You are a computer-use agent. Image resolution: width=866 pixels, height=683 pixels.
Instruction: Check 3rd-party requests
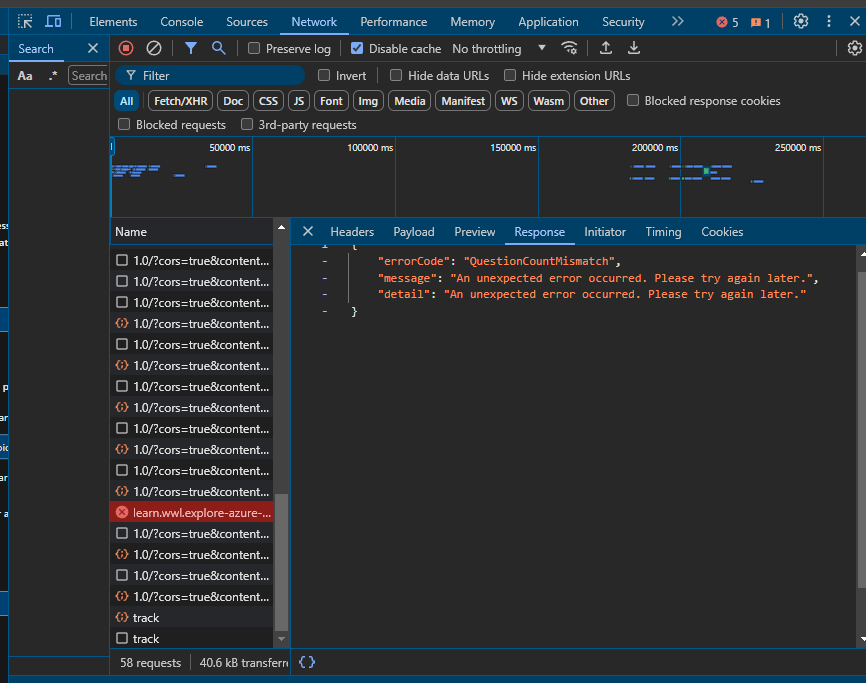247,124
